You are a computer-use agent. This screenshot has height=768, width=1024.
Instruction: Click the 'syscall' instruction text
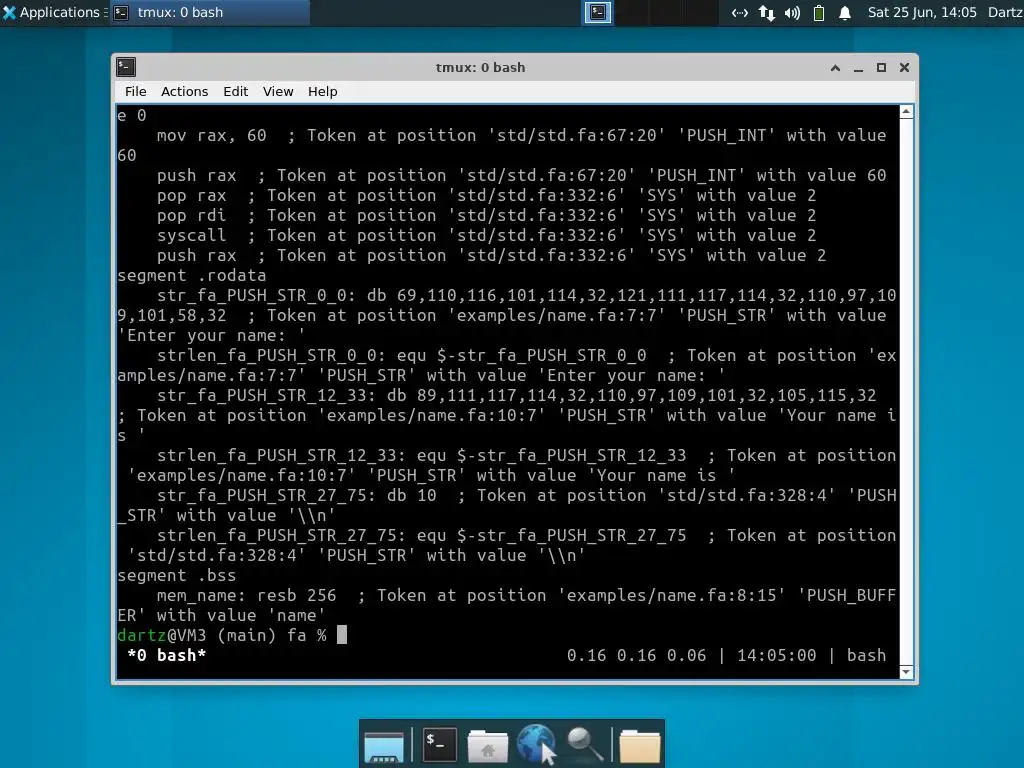point(191,235)
